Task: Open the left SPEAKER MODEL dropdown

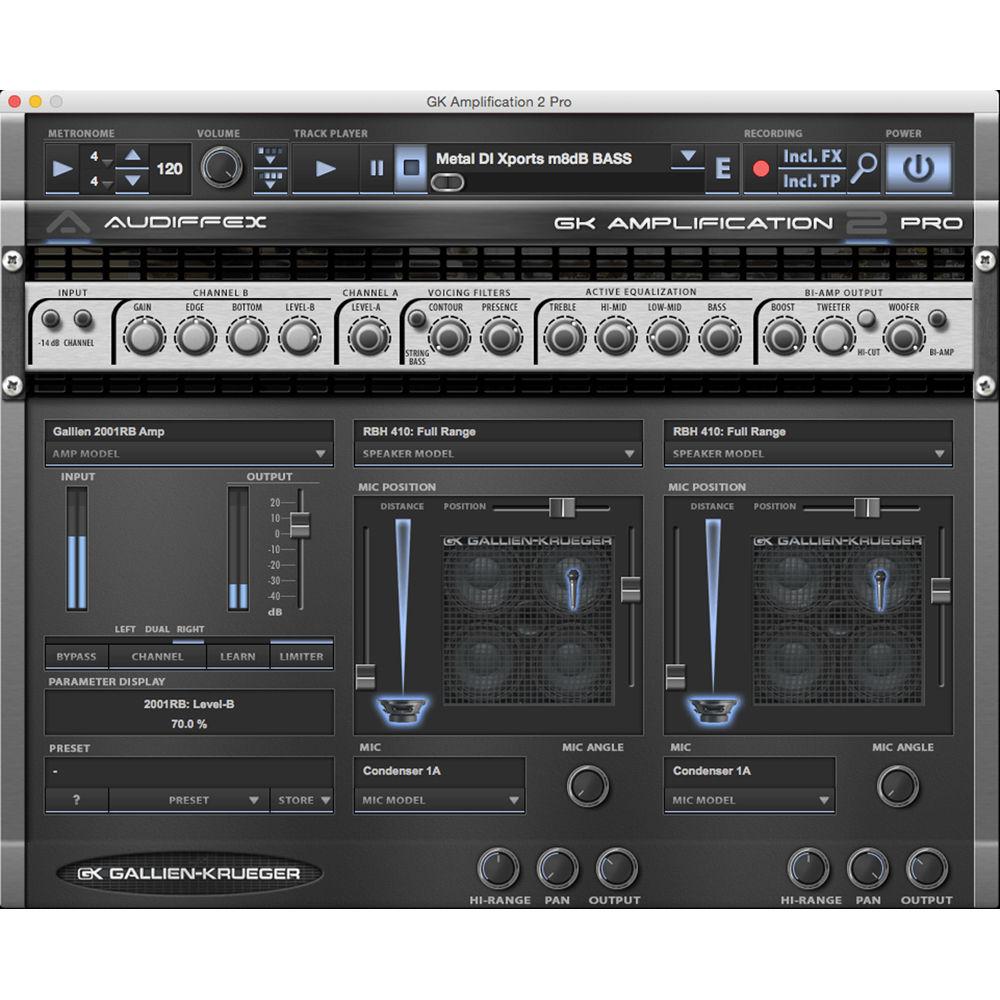Action: (x=497, y=452)
